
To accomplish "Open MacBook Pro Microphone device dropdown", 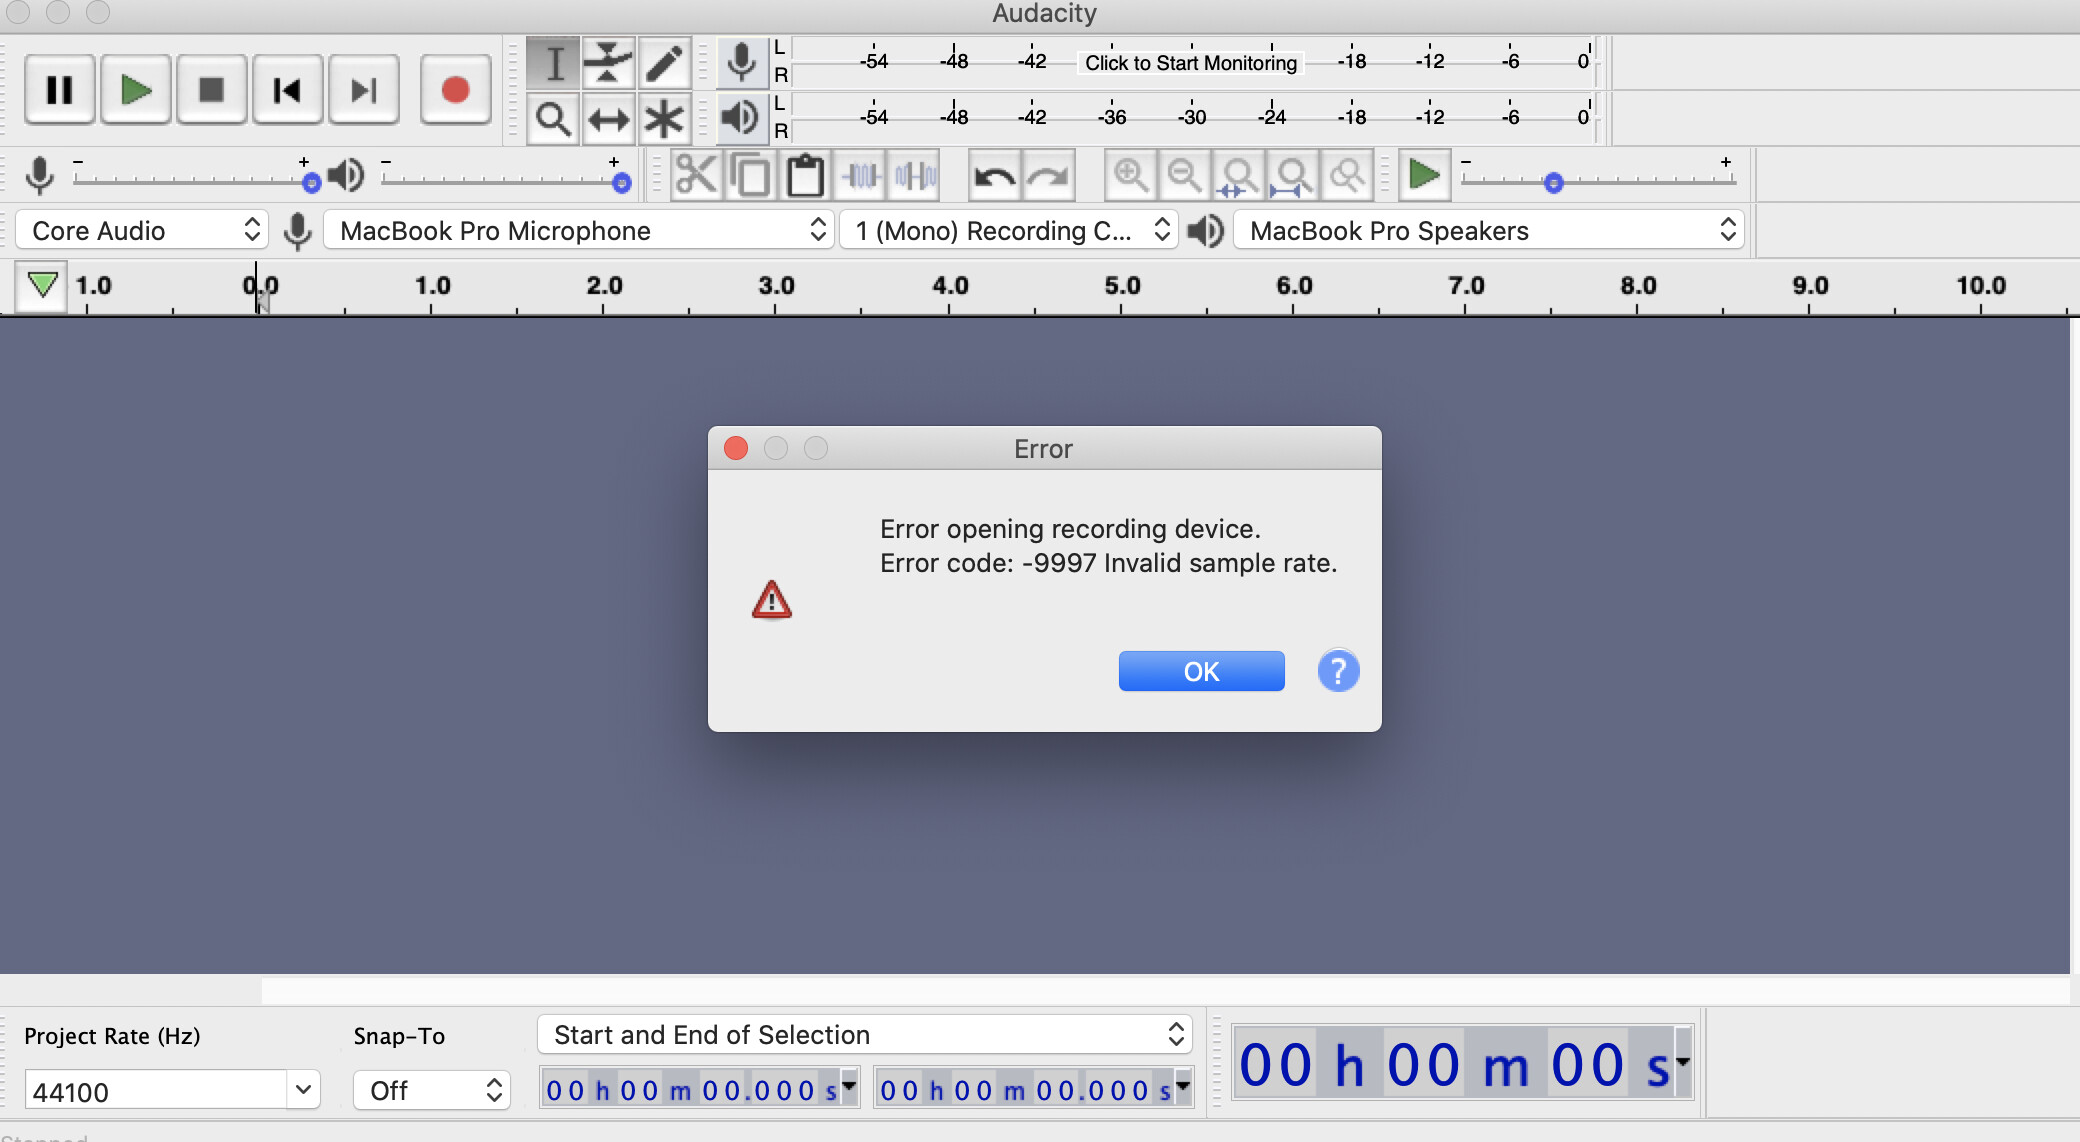I will 580,231.
